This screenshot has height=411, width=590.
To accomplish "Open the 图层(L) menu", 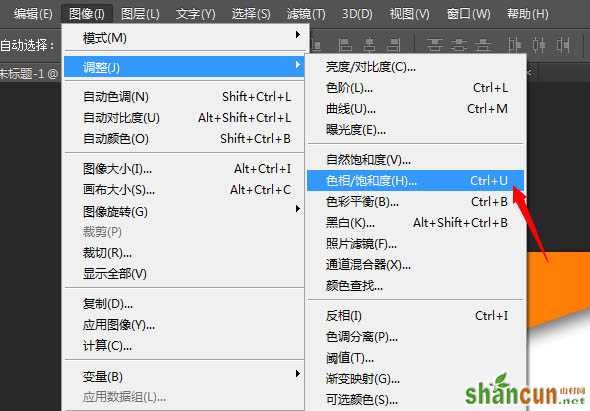I will coord(140,14).
